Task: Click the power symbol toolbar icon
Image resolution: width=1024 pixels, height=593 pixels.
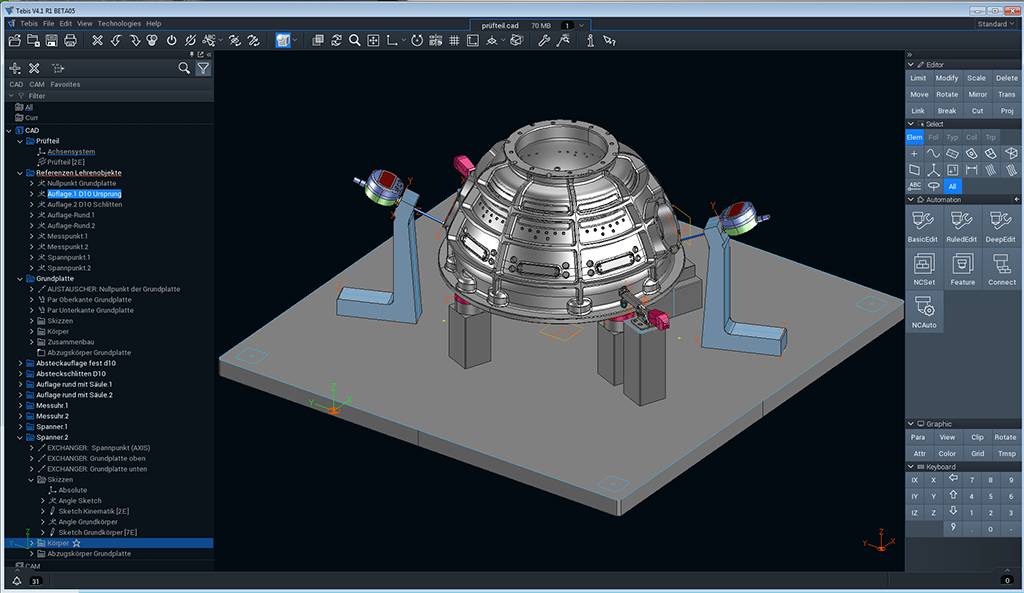Action: (x=171, y=40)
